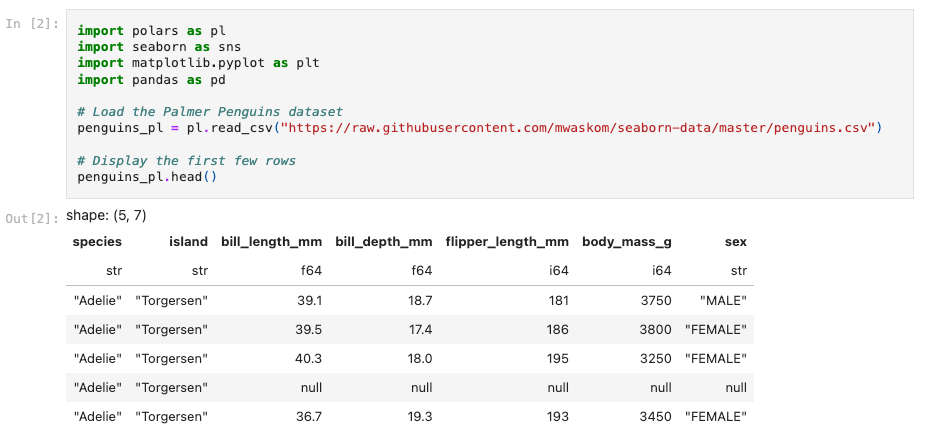Click the 36.7 bill length cell
The image size is (926, 444).
[309, 417]
